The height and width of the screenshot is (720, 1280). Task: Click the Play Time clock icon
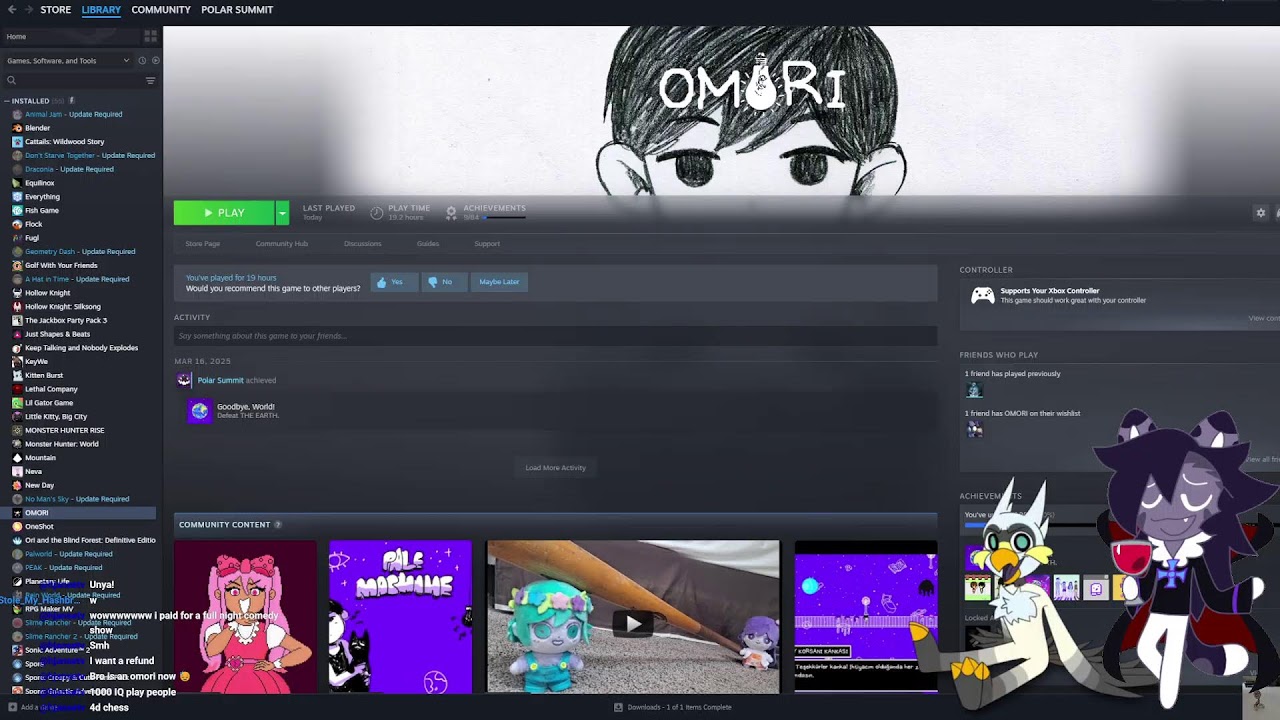(x=377, y=213)
